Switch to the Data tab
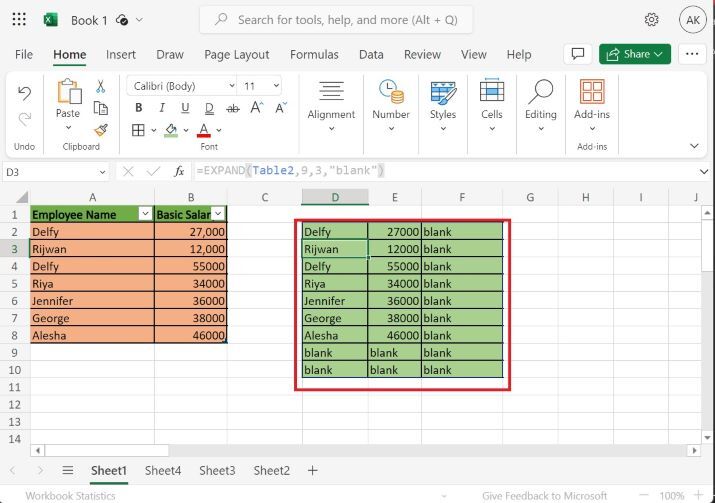 (371, 54)
